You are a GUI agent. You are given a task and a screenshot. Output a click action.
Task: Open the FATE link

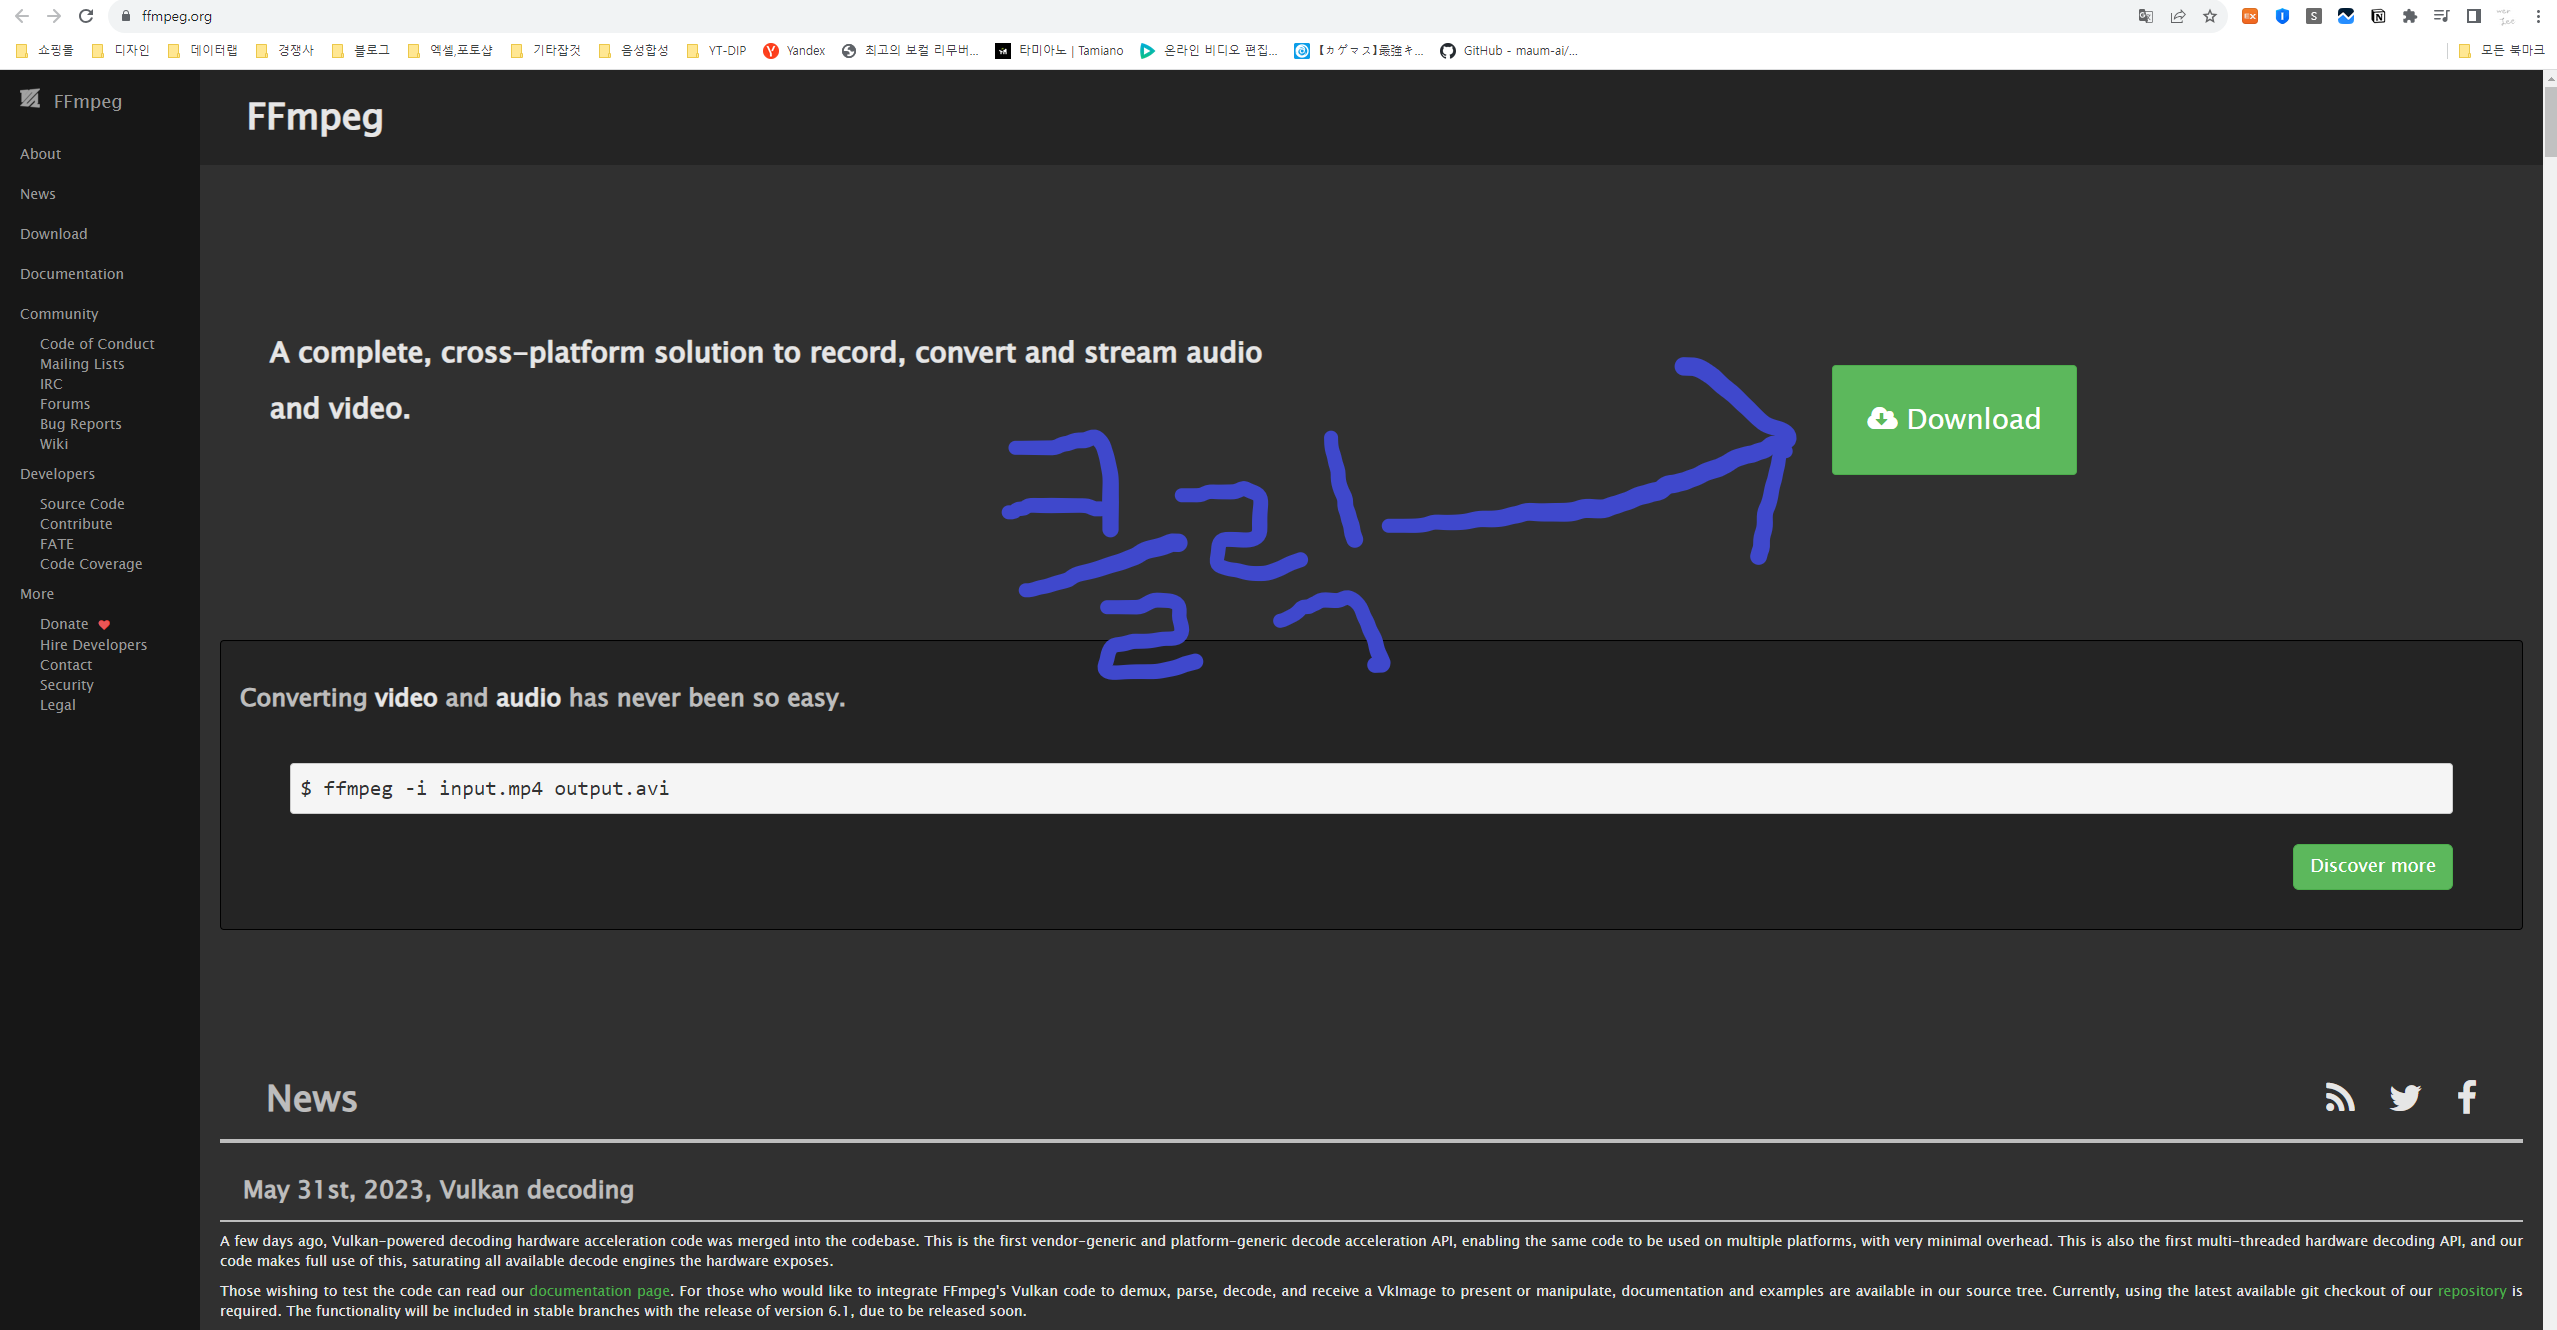57,544
